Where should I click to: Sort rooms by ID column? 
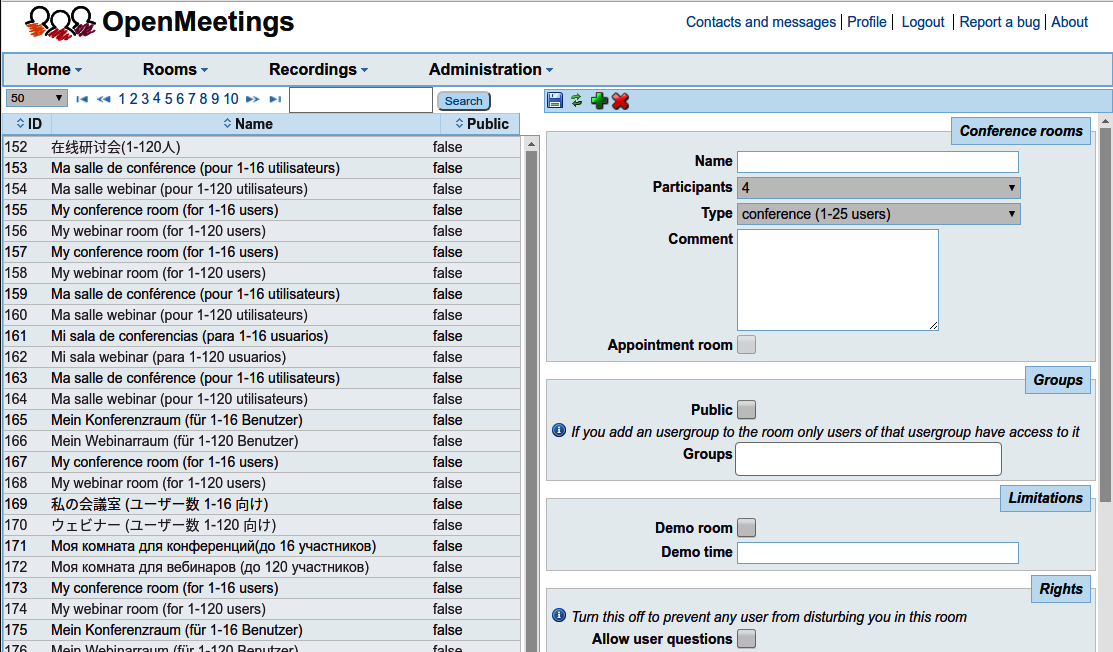coord(29,123)
